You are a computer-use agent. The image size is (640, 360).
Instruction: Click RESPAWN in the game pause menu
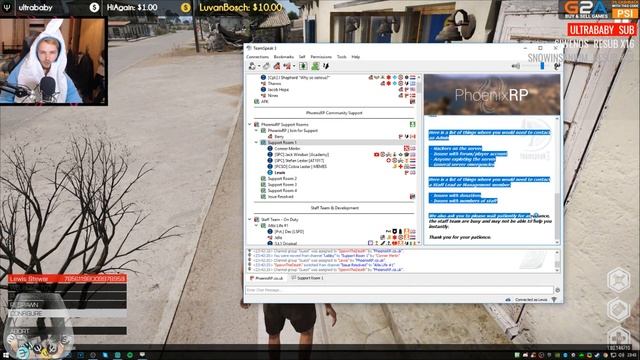[67, 305]
